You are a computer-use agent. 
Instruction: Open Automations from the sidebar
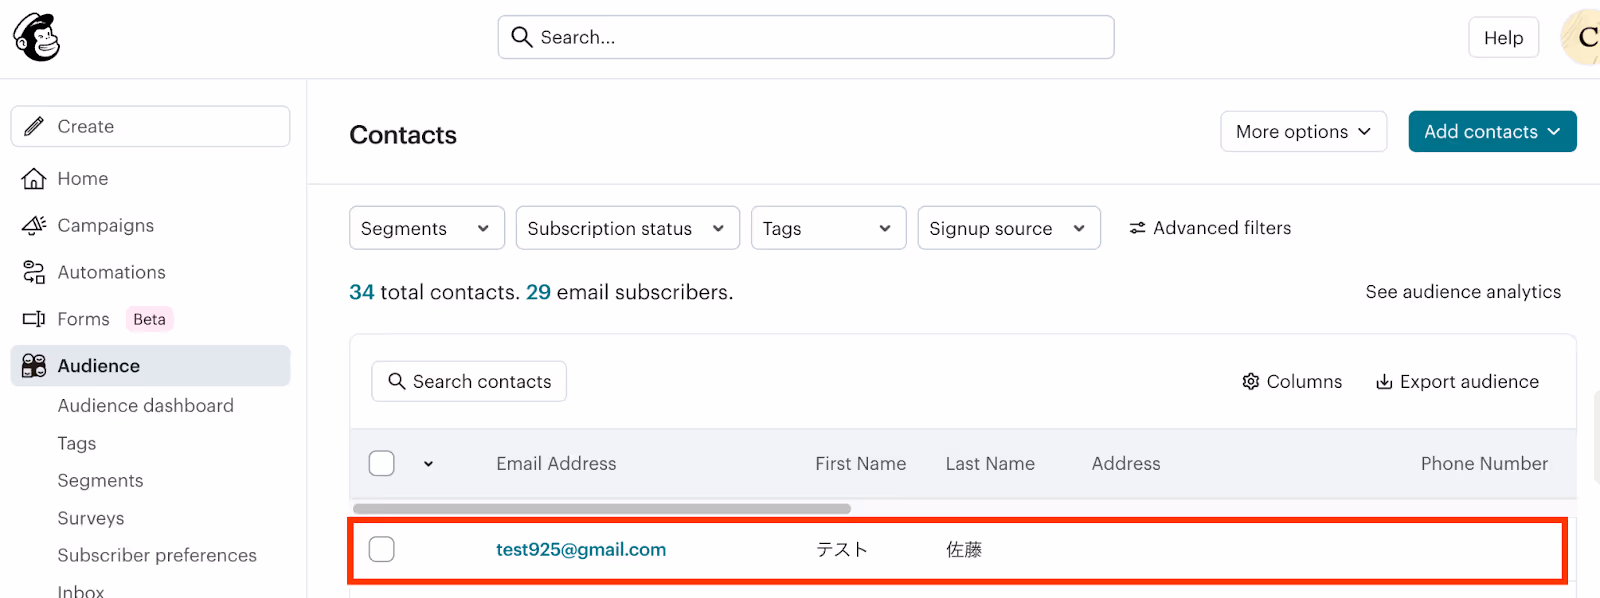coord(111,272)
